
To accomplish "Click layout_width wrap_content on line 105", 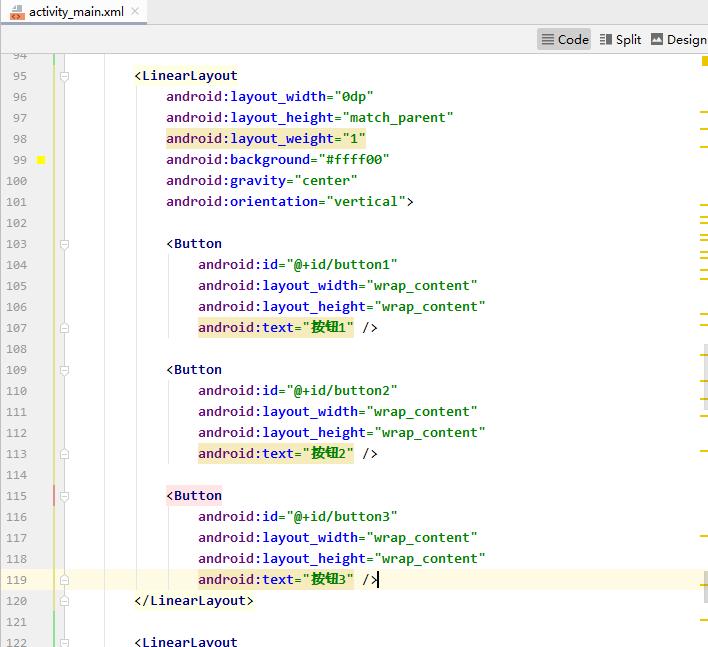I will click(338, 286).
